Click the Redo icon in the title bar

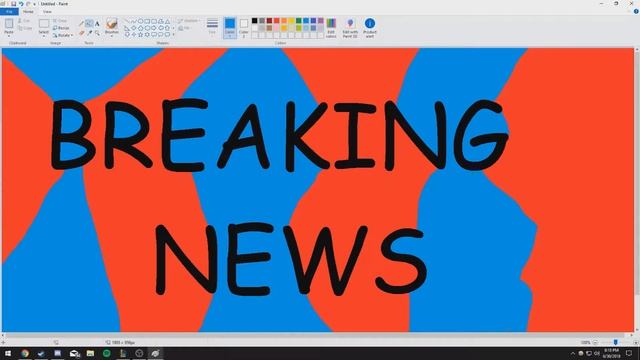[x=28, y=4]
